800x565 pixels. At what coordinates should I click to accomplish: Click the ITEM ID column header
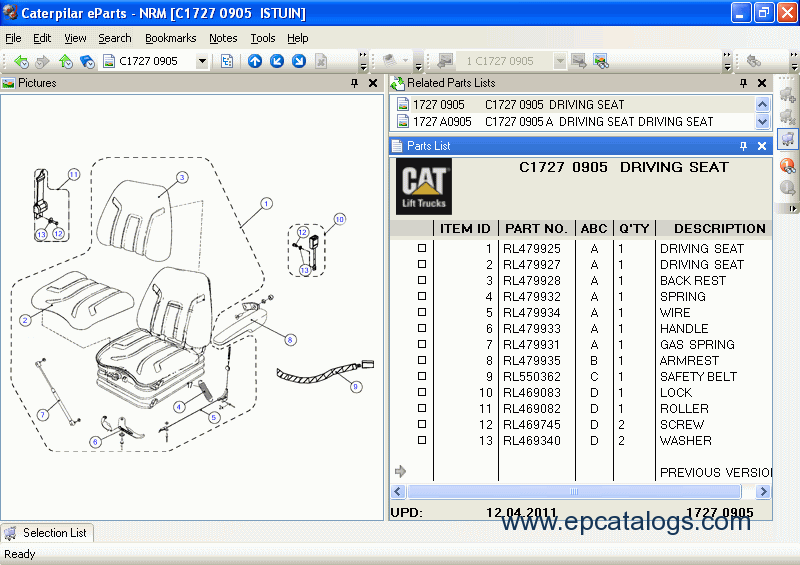465,228
